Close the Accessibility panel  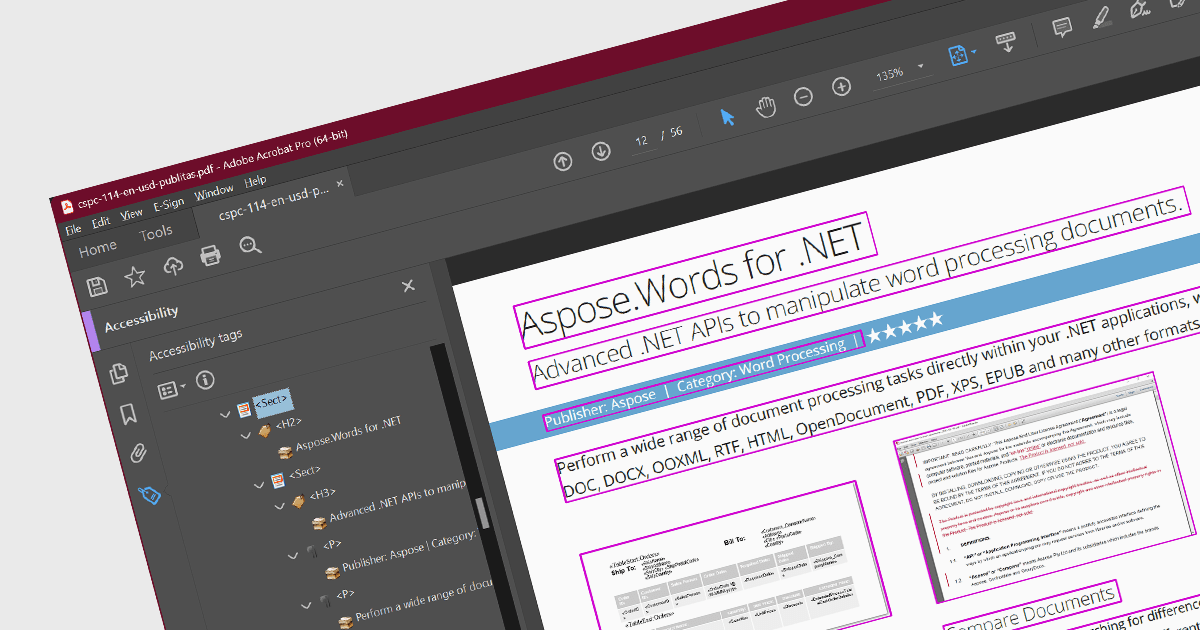(408, 286)
